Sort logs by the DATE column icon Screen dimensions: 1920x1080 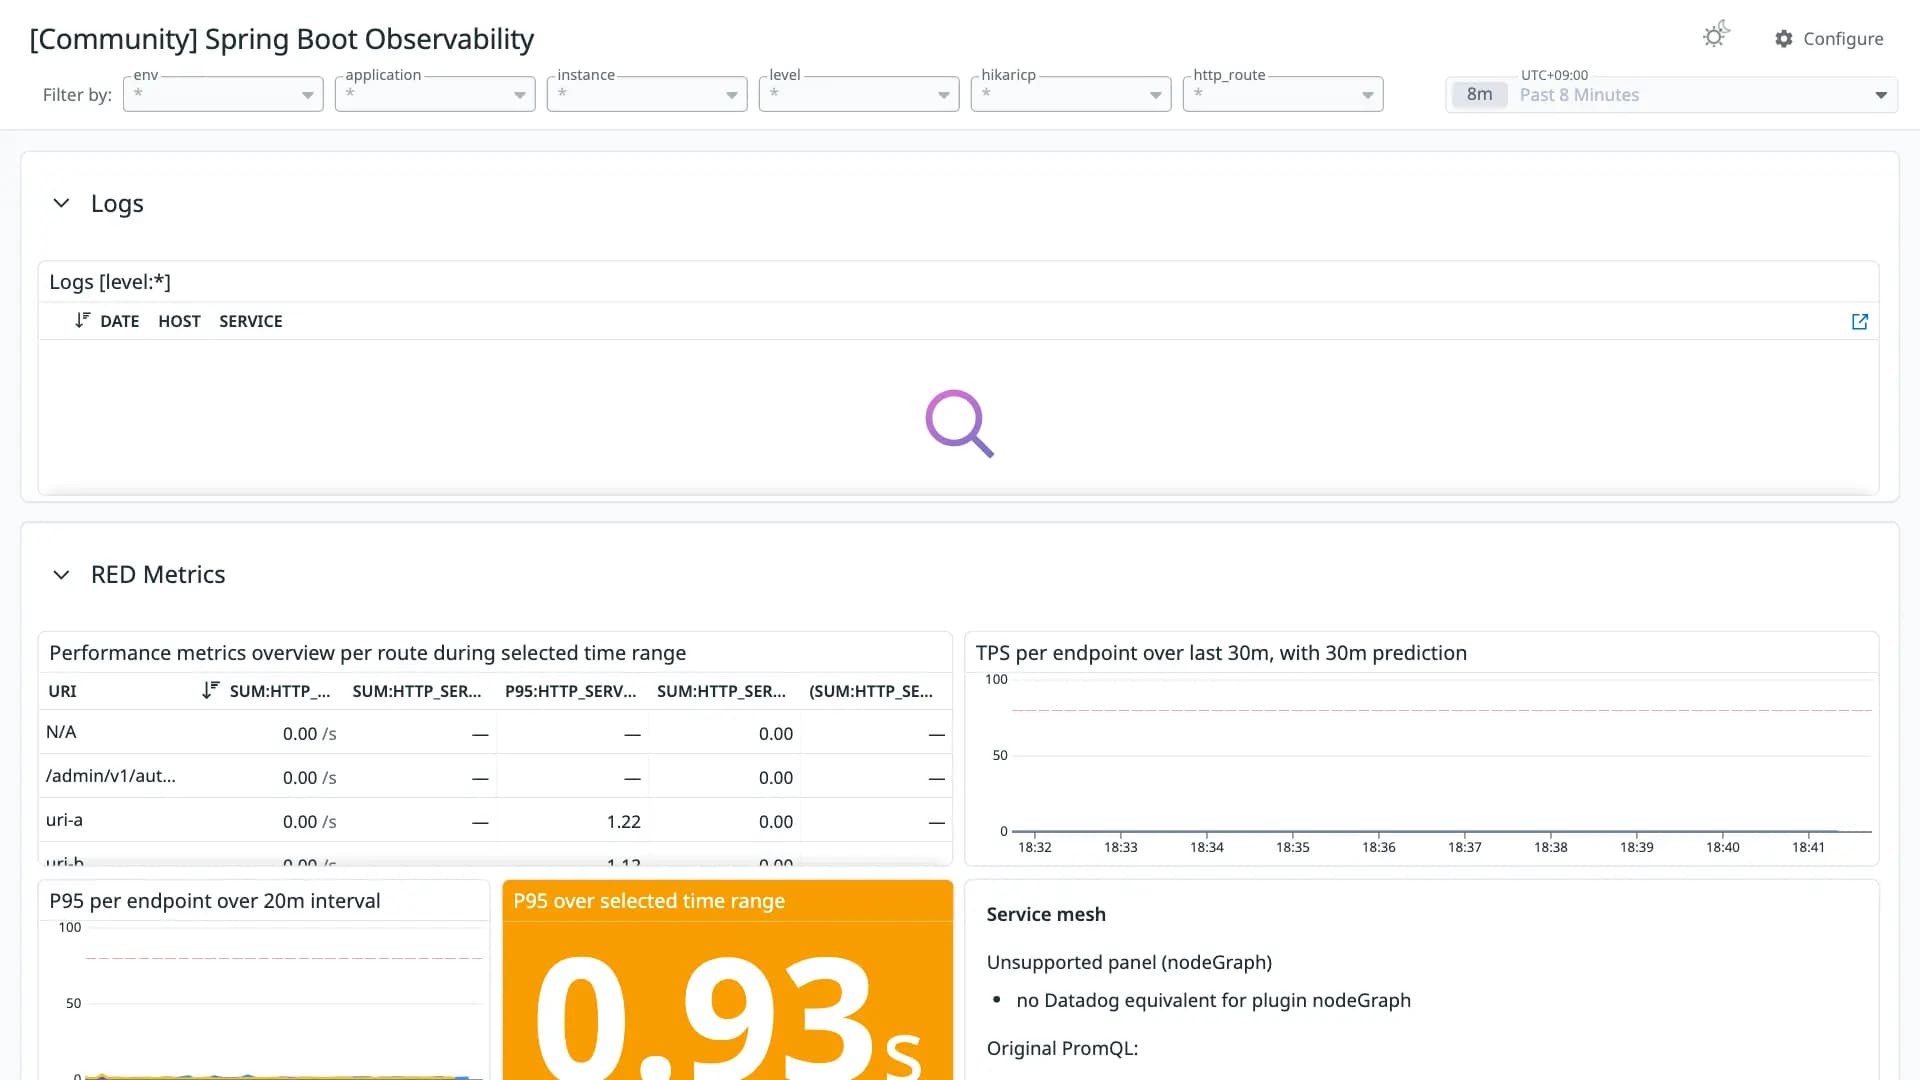(x=82, y=321)
